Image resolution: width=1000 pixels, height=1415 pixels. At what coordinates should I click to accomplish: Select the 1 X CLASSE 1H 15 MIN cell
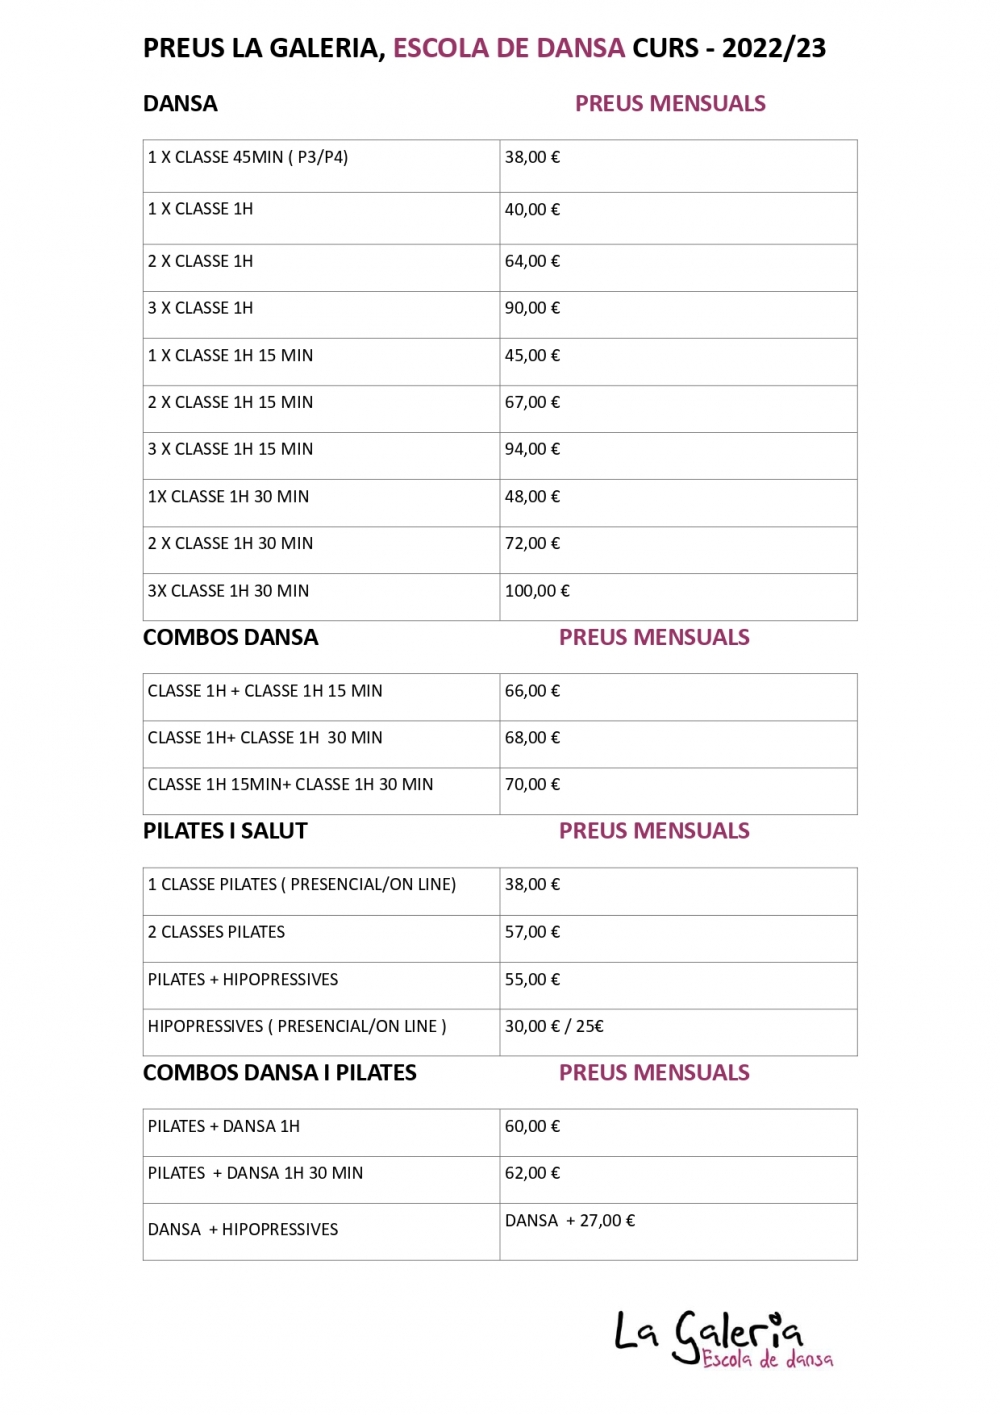click(230, 355)
